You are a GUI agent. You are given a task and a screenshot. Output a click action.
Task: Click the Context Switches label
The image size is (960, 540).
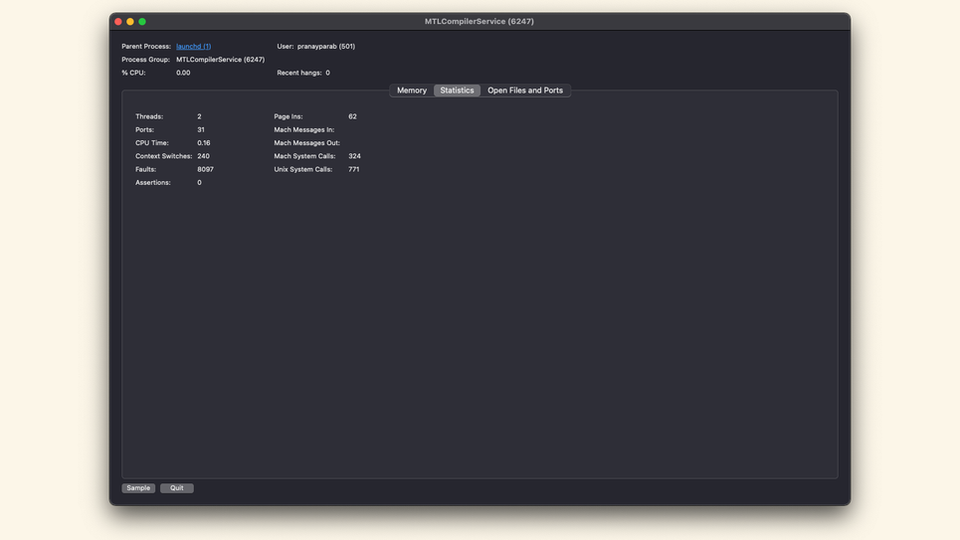pos(163,156)
